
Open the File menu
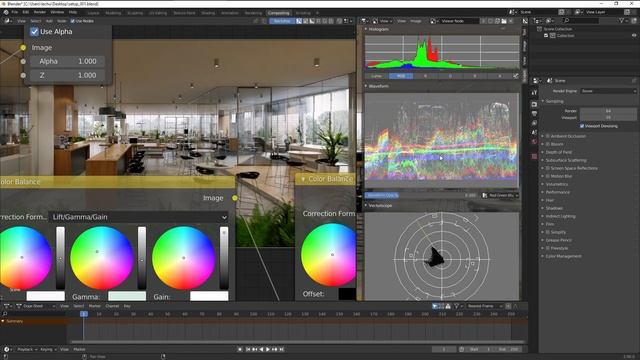15,12
